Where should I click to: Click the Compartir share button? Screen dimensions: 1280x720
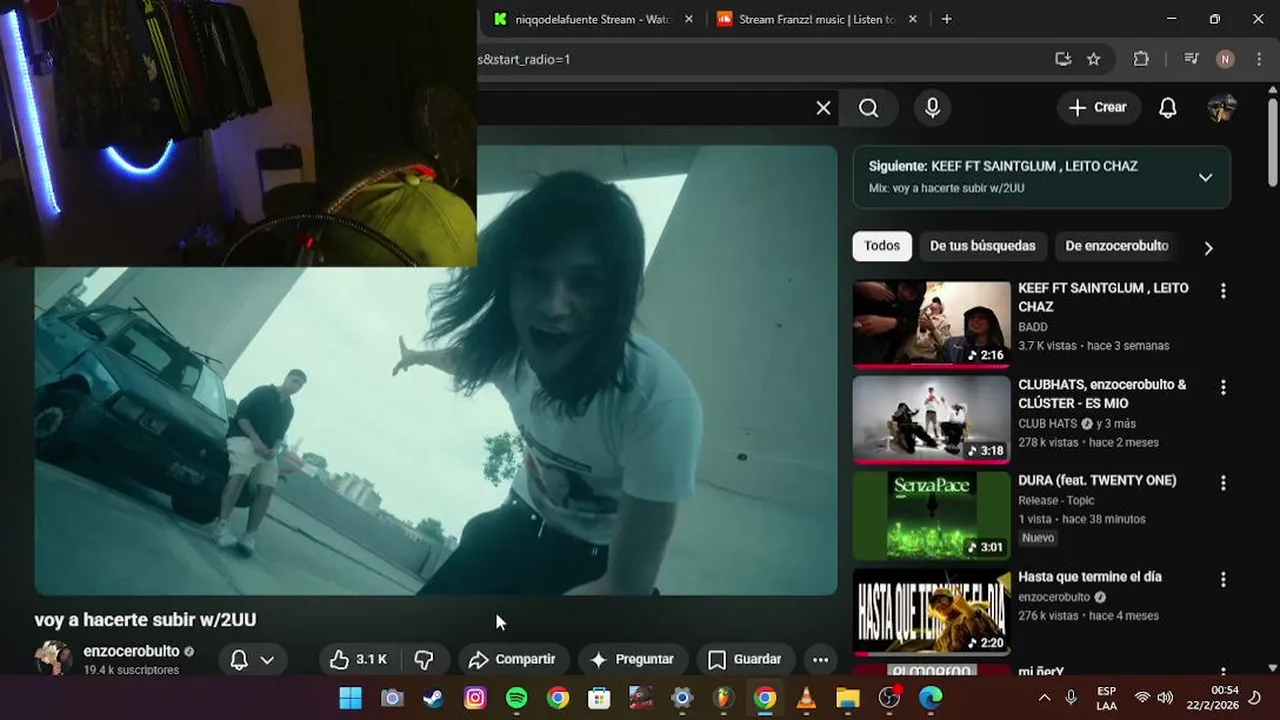click(x=512, y=660)
